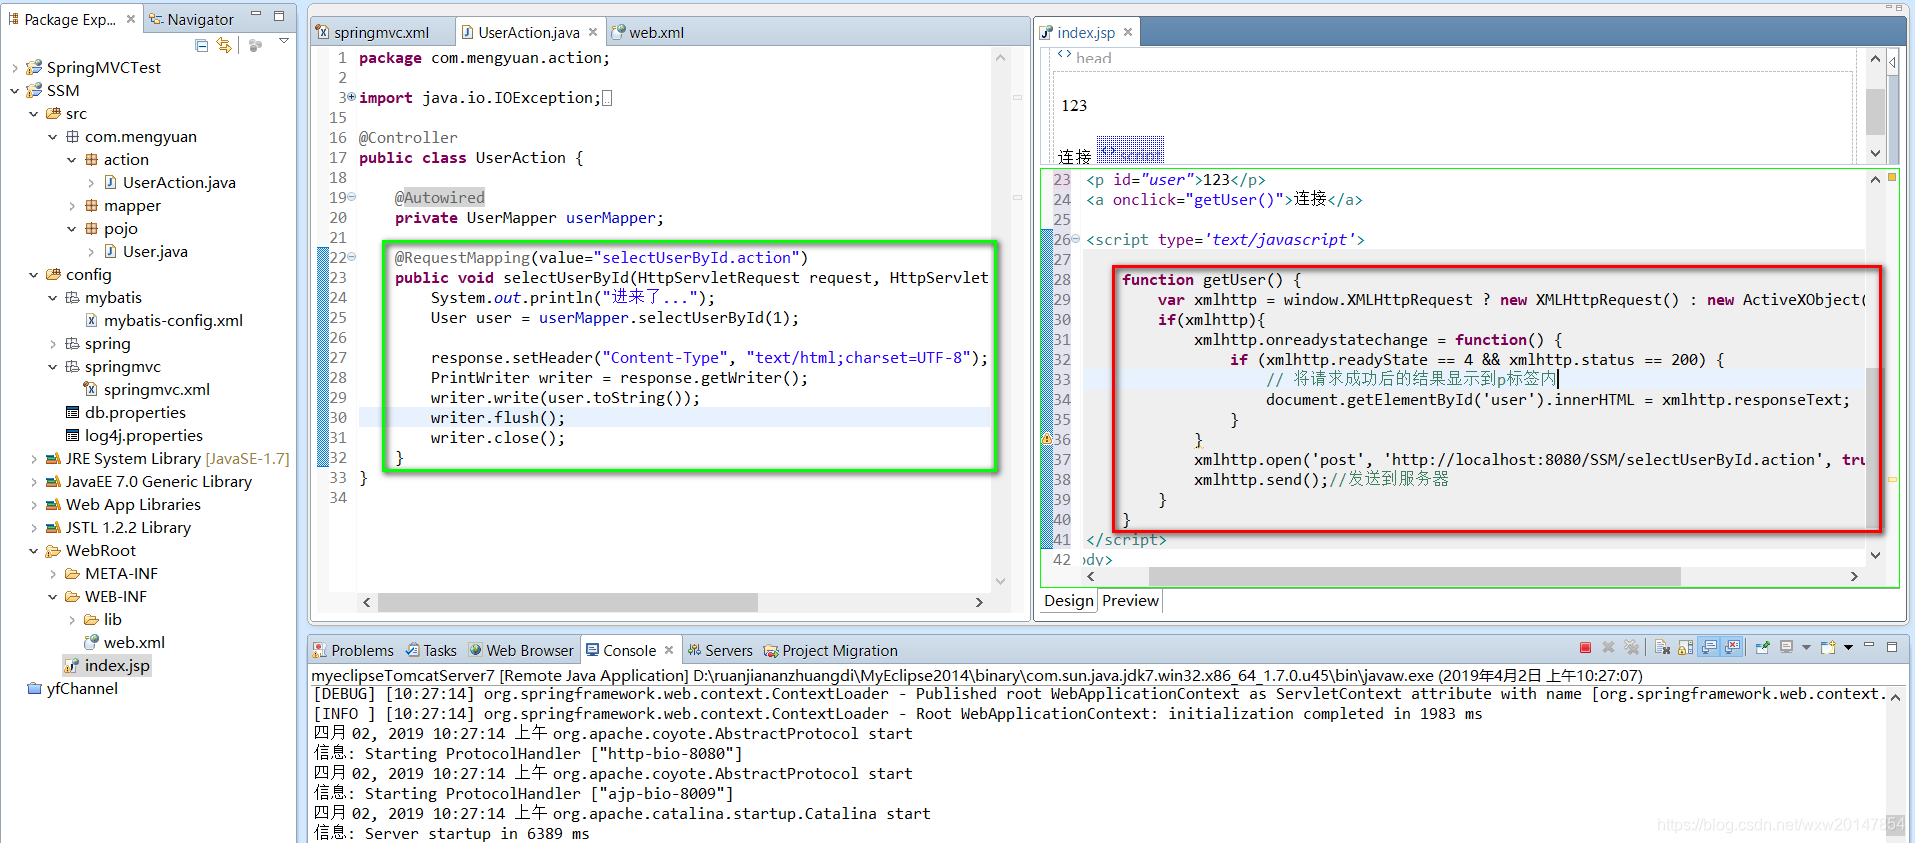1915x843 pixels.
Task: Expand the SpringMVCTest project
Action: tap(14, 68)
